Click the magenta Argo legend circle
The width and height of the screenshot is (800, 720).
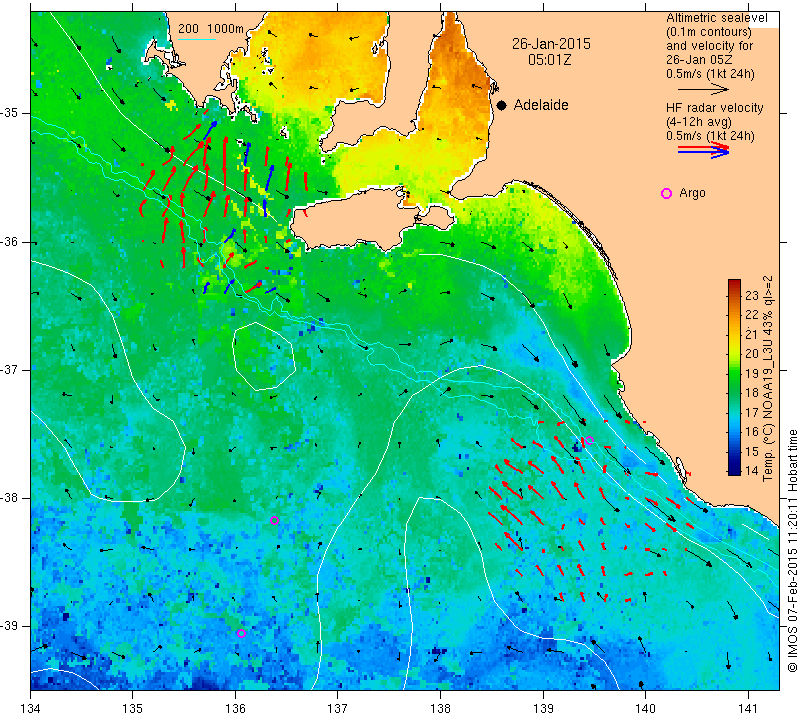coord(666,193)
